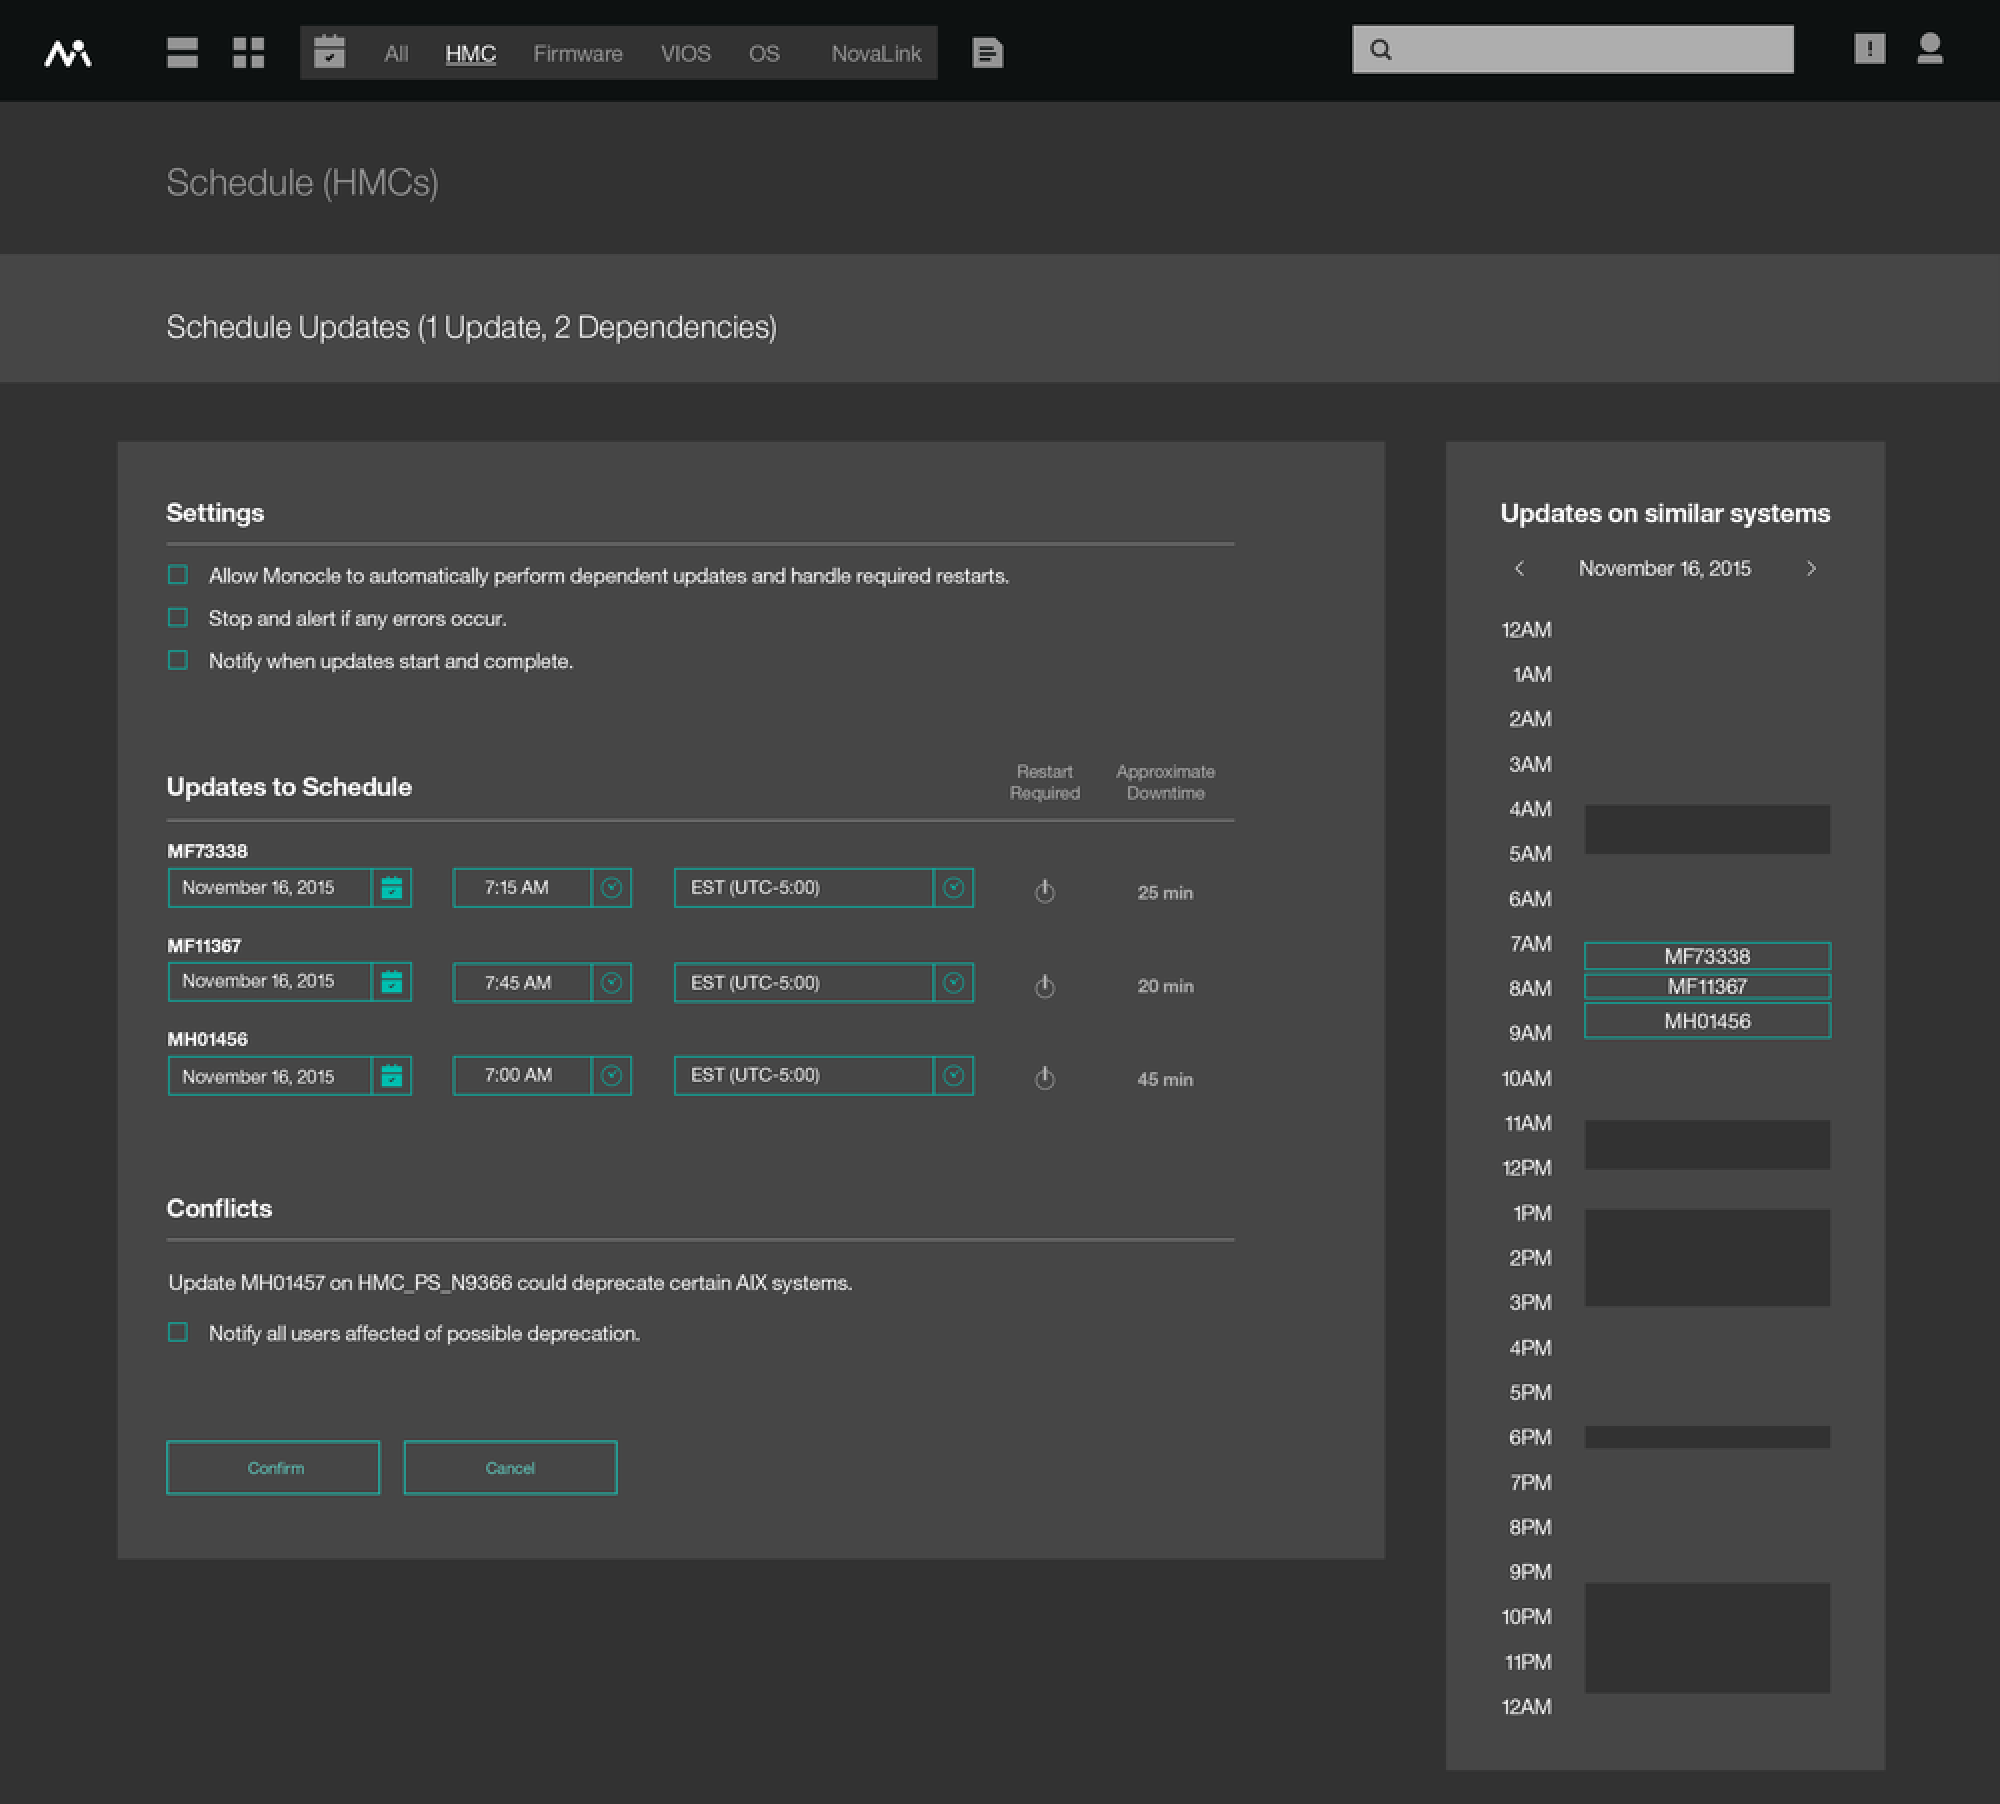Image resolution: width=2000 pixels, height=1804 pixels.
Task: Select the Firmware tab
Action: pos(577,54)
